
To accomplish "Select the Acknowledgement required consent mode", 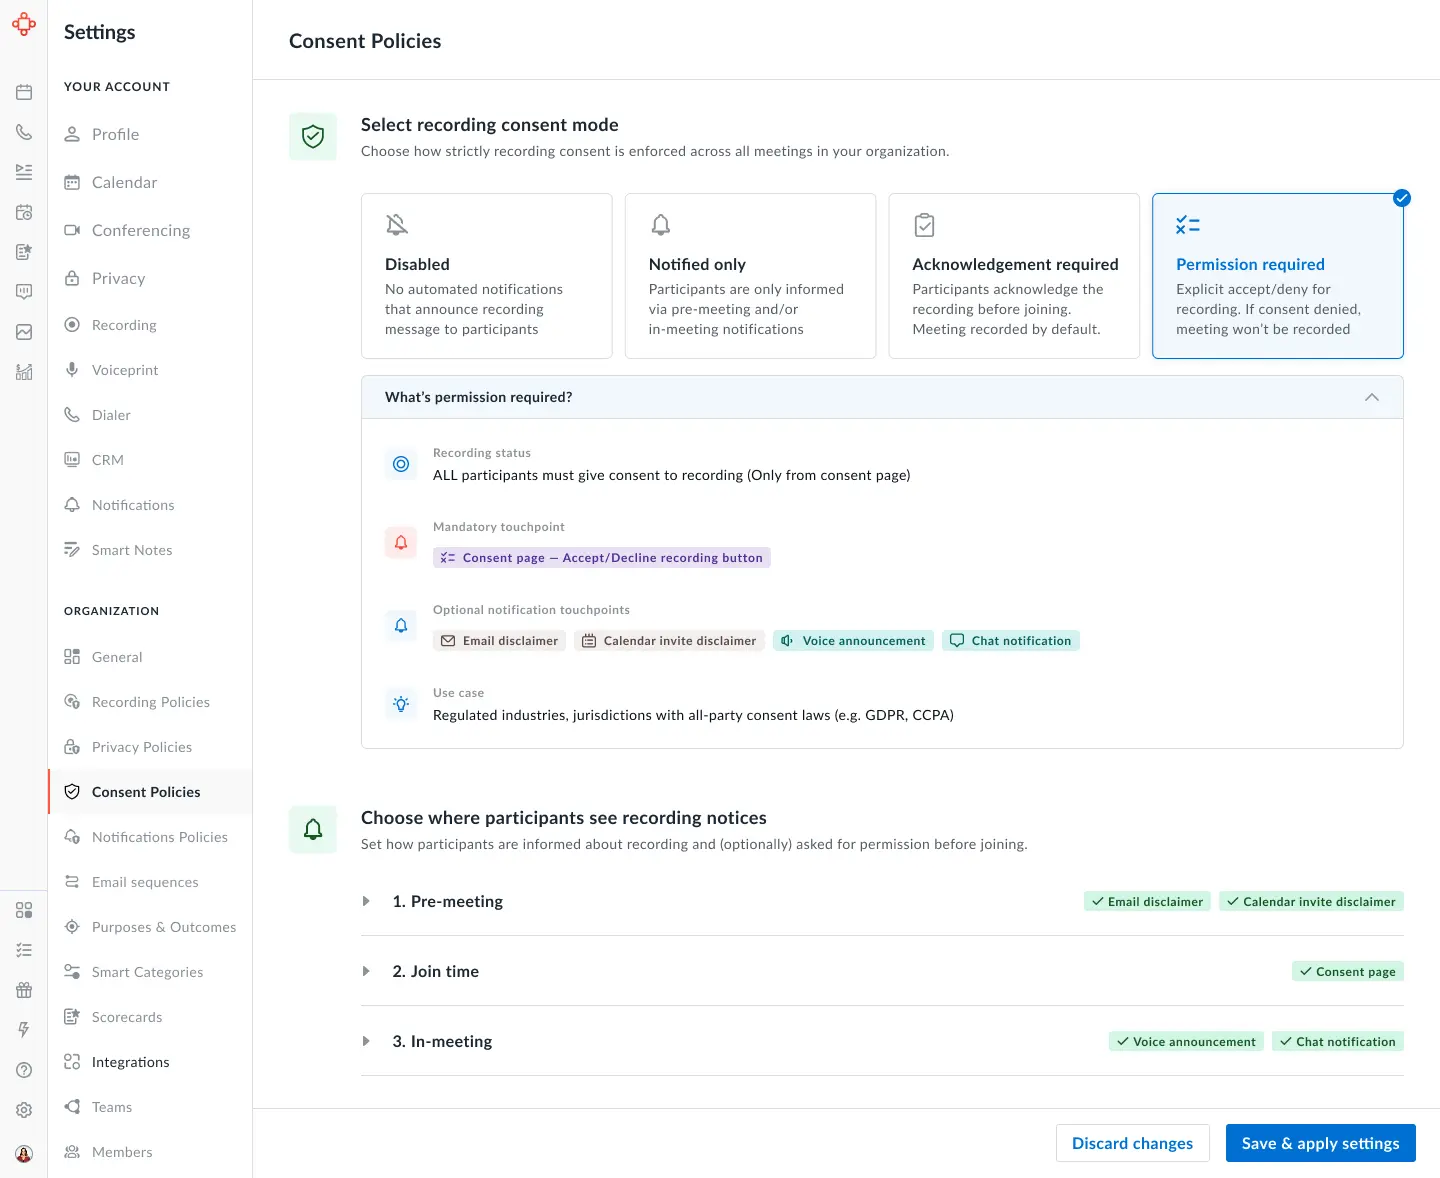I will click(x=1014, y=276).
